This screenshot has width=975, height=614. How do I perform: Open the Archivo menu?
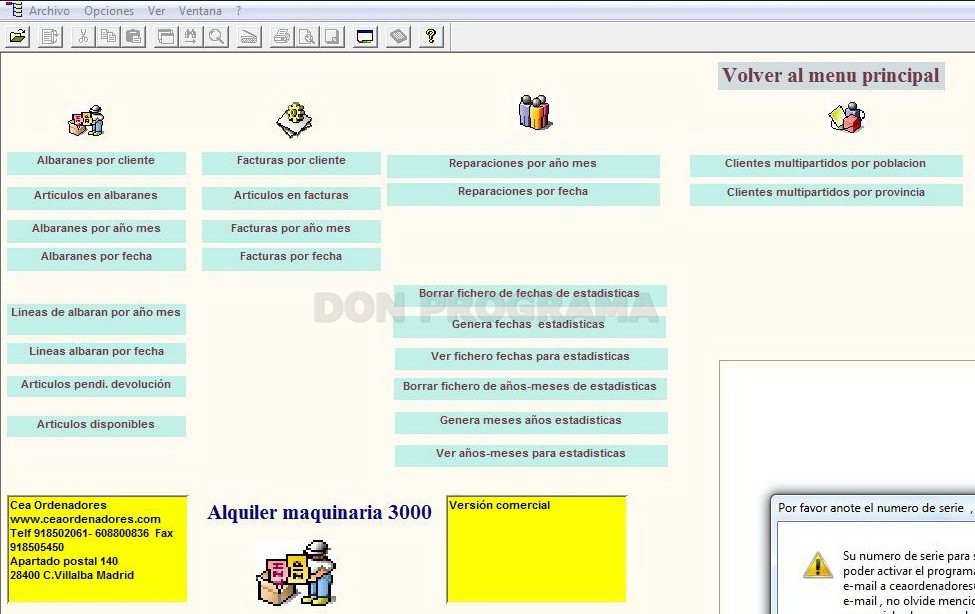pyautogui.click(x=49, y=11)
